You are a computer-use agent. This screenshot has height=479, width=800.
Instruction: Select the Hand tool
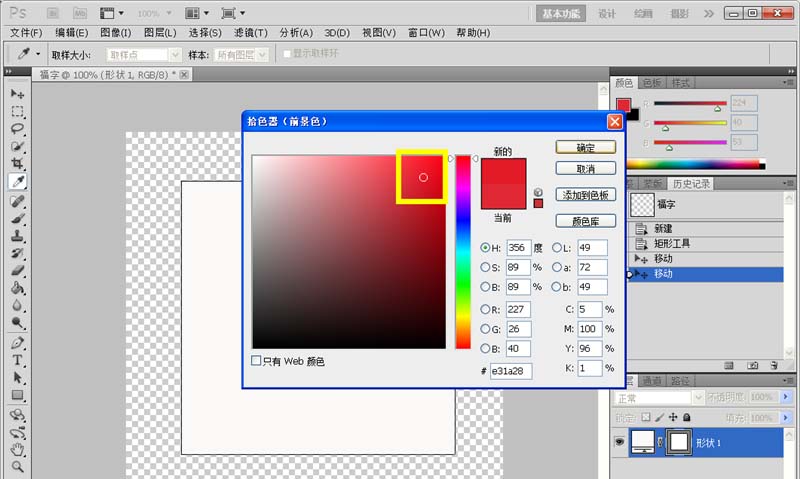click(x=17, y=449)
